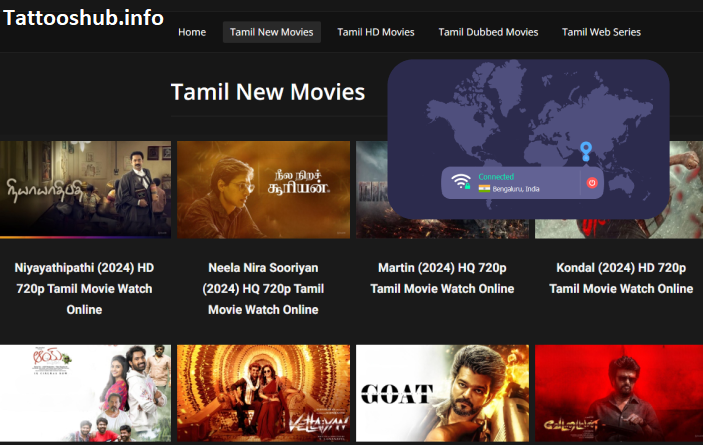703x445 pixels.
Task: Click the Bengaluru, India location text
Action: tap(516, 189)
